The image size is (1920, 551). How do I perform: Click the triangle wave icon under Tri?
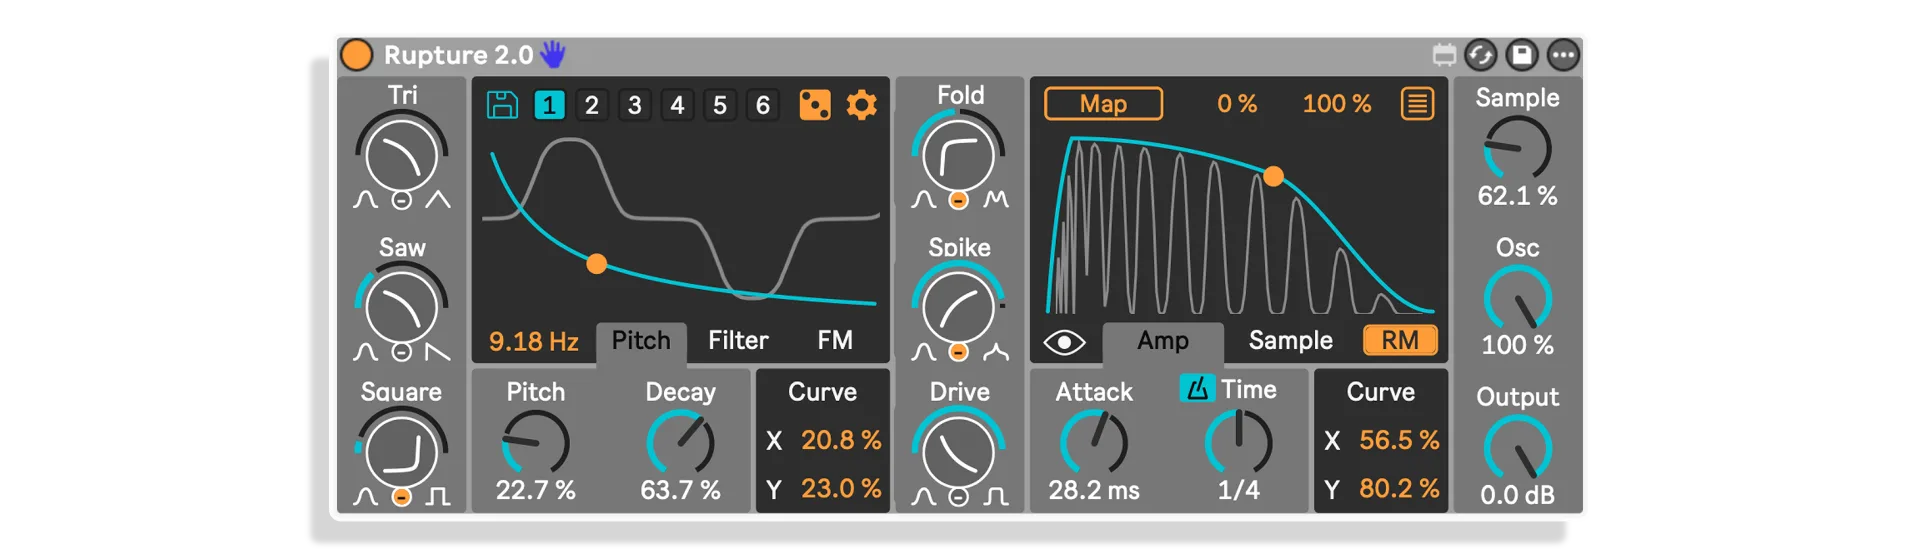coord(438,200)
